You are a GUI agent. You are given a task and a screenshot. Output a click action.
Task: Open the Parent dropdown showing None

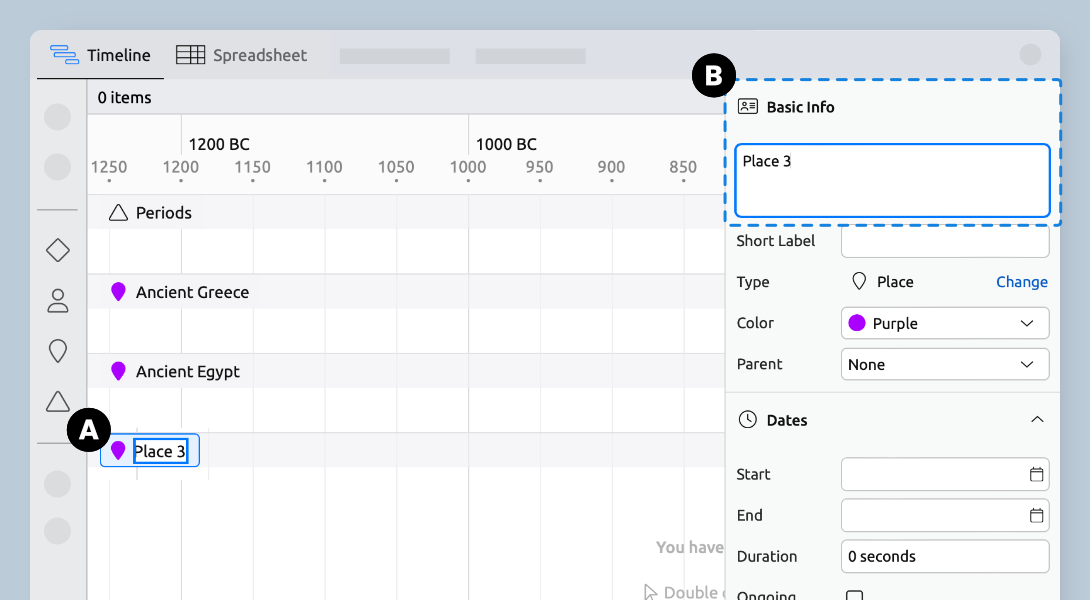[x=945, y=364]
